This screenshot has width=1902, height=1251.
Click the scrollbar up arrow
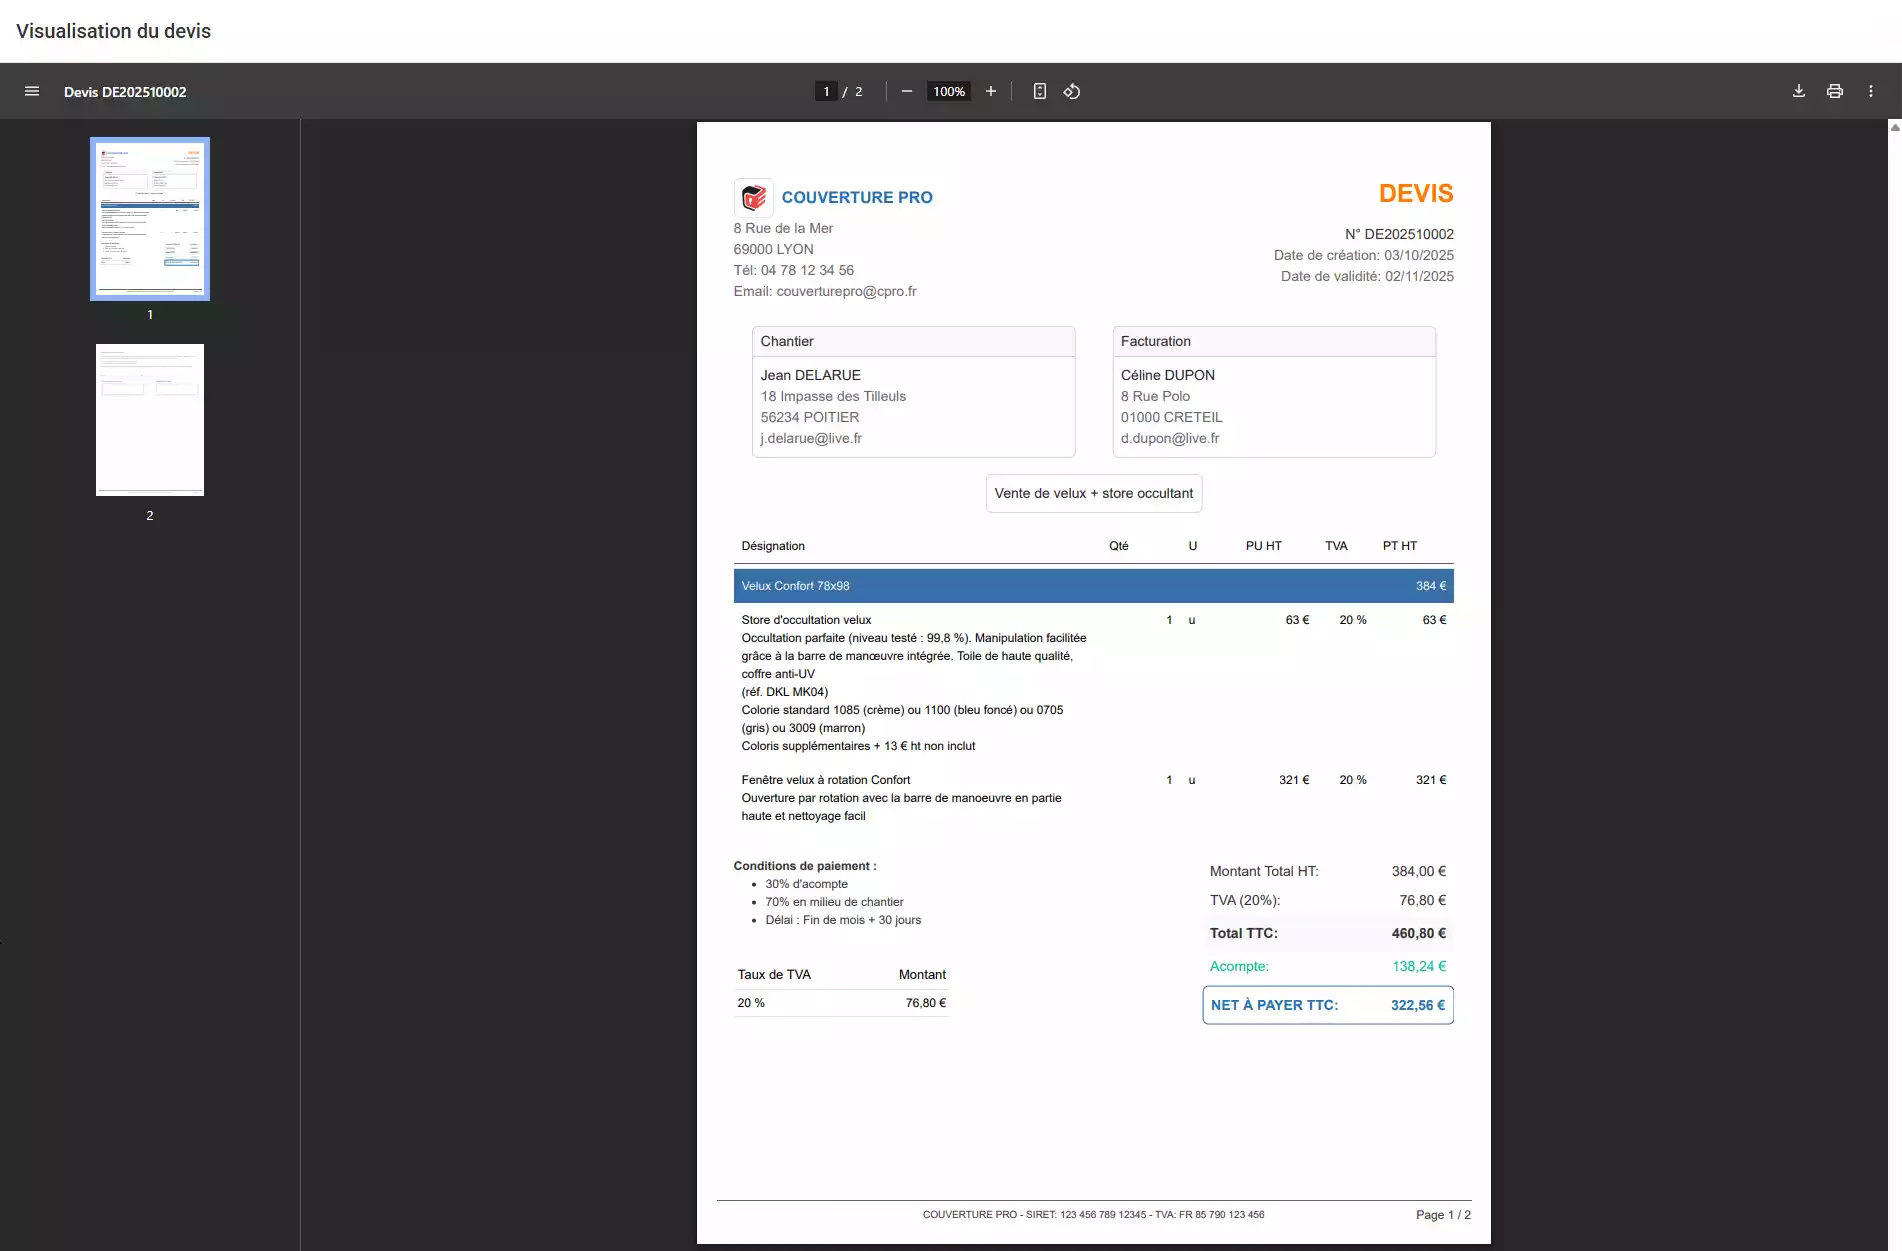(1895, 127)
